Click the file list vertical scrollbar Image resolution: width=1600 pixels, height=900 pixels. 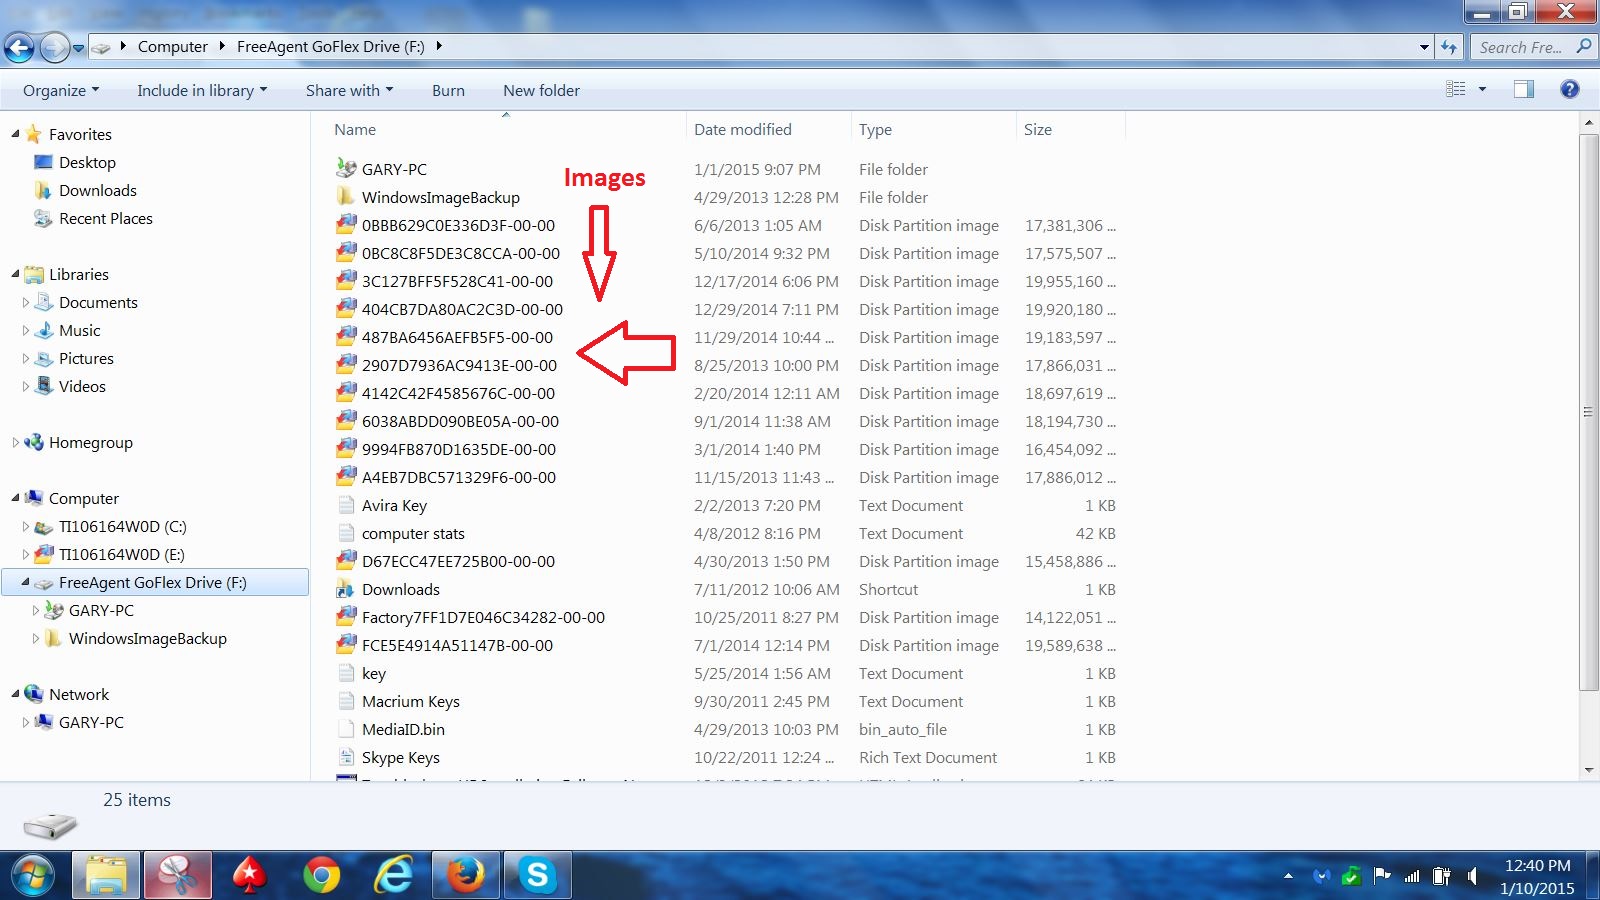coord(1588,411)
